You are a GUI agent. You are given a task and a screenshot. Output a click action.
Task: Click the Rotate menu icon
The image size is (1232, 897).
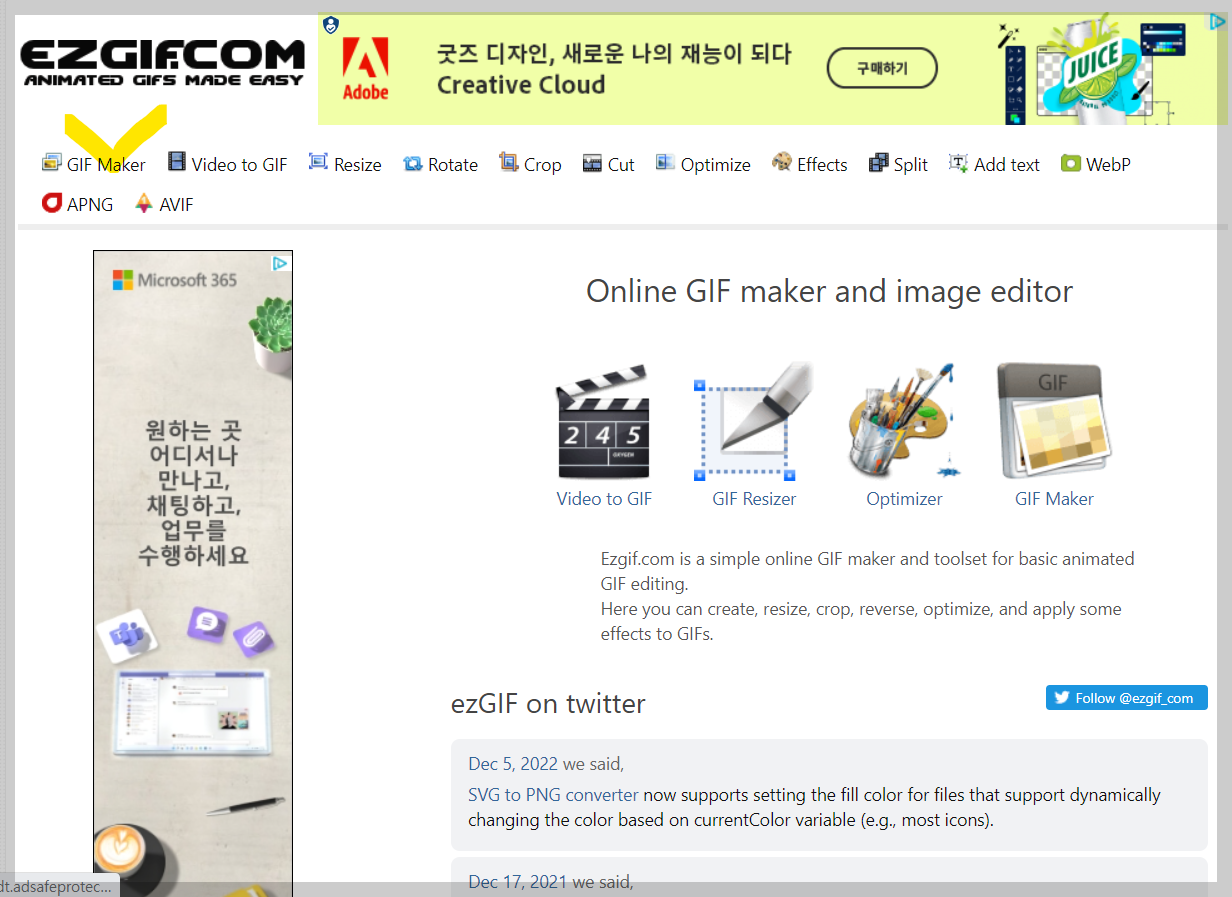412,163
